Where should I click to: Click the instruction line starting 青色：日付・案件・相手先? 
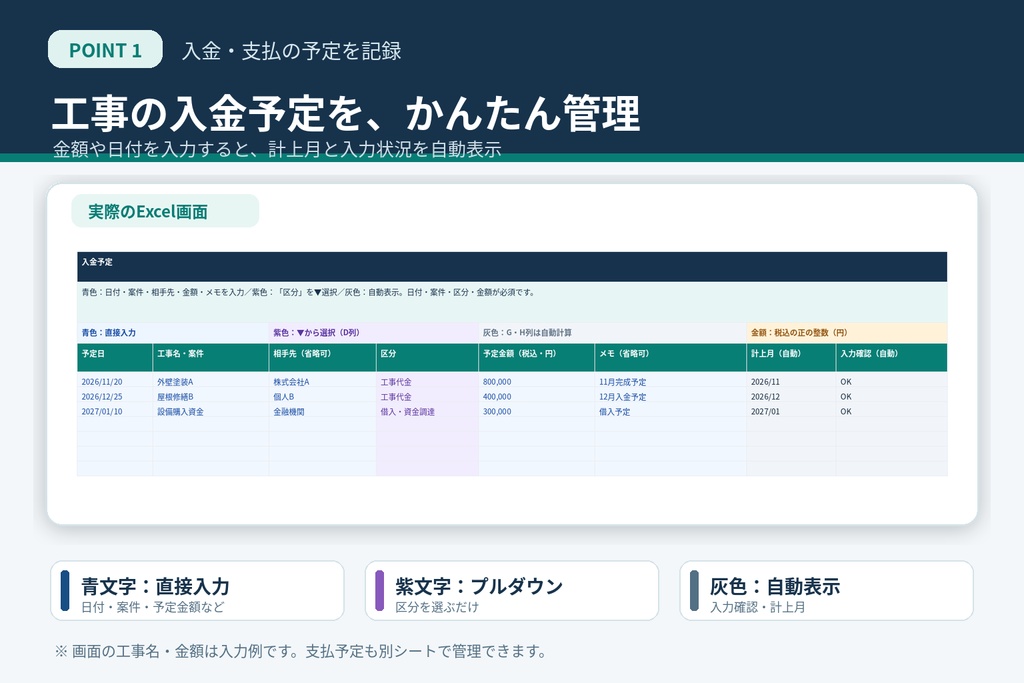coord(308,293)
